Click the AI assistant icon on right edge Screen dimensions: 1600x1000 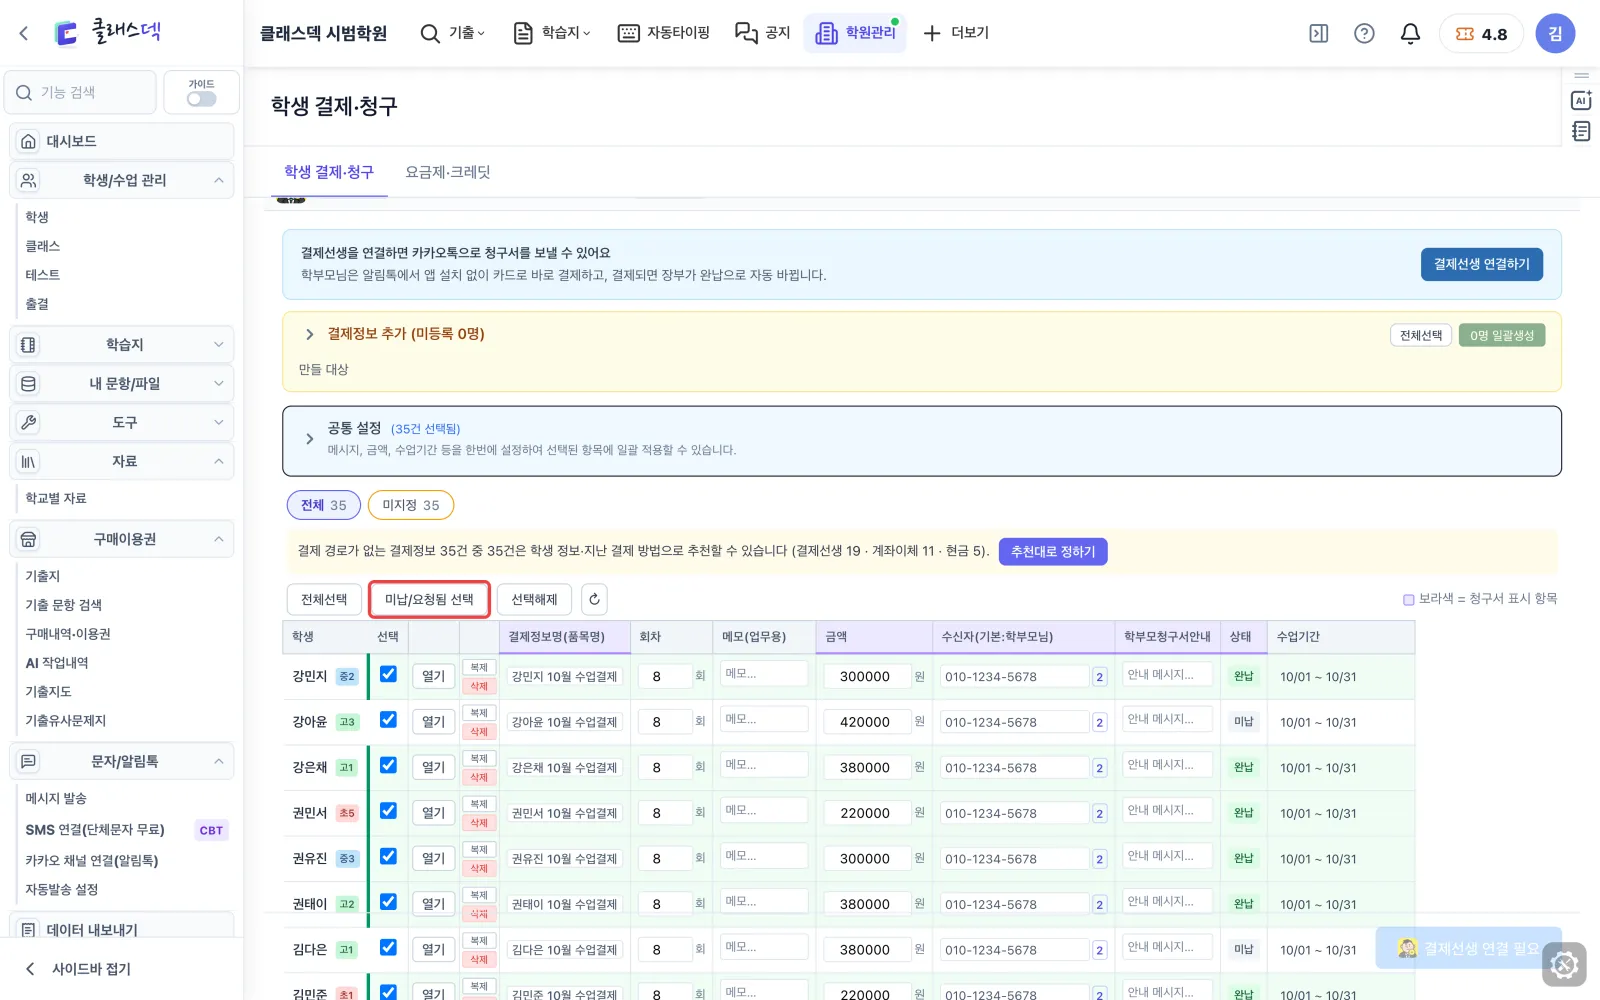[x=1581, y=100]
